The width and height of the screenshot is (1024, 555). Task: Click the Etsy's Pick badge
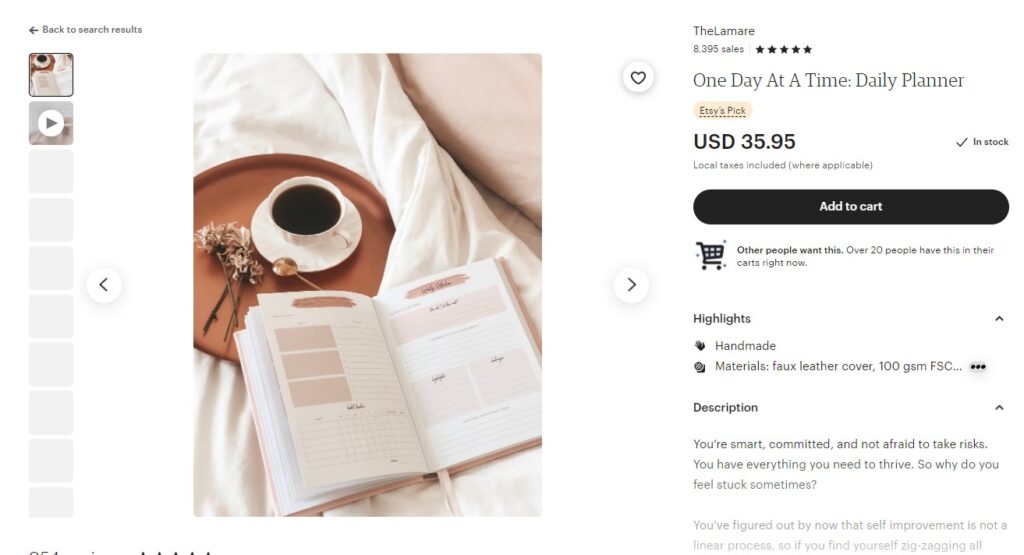pyautogui.click(x=722, y=110)
